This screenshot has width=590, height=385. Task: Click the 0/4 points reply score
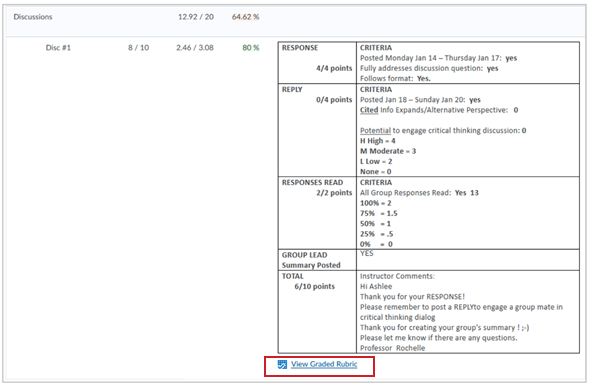[334, 100]
